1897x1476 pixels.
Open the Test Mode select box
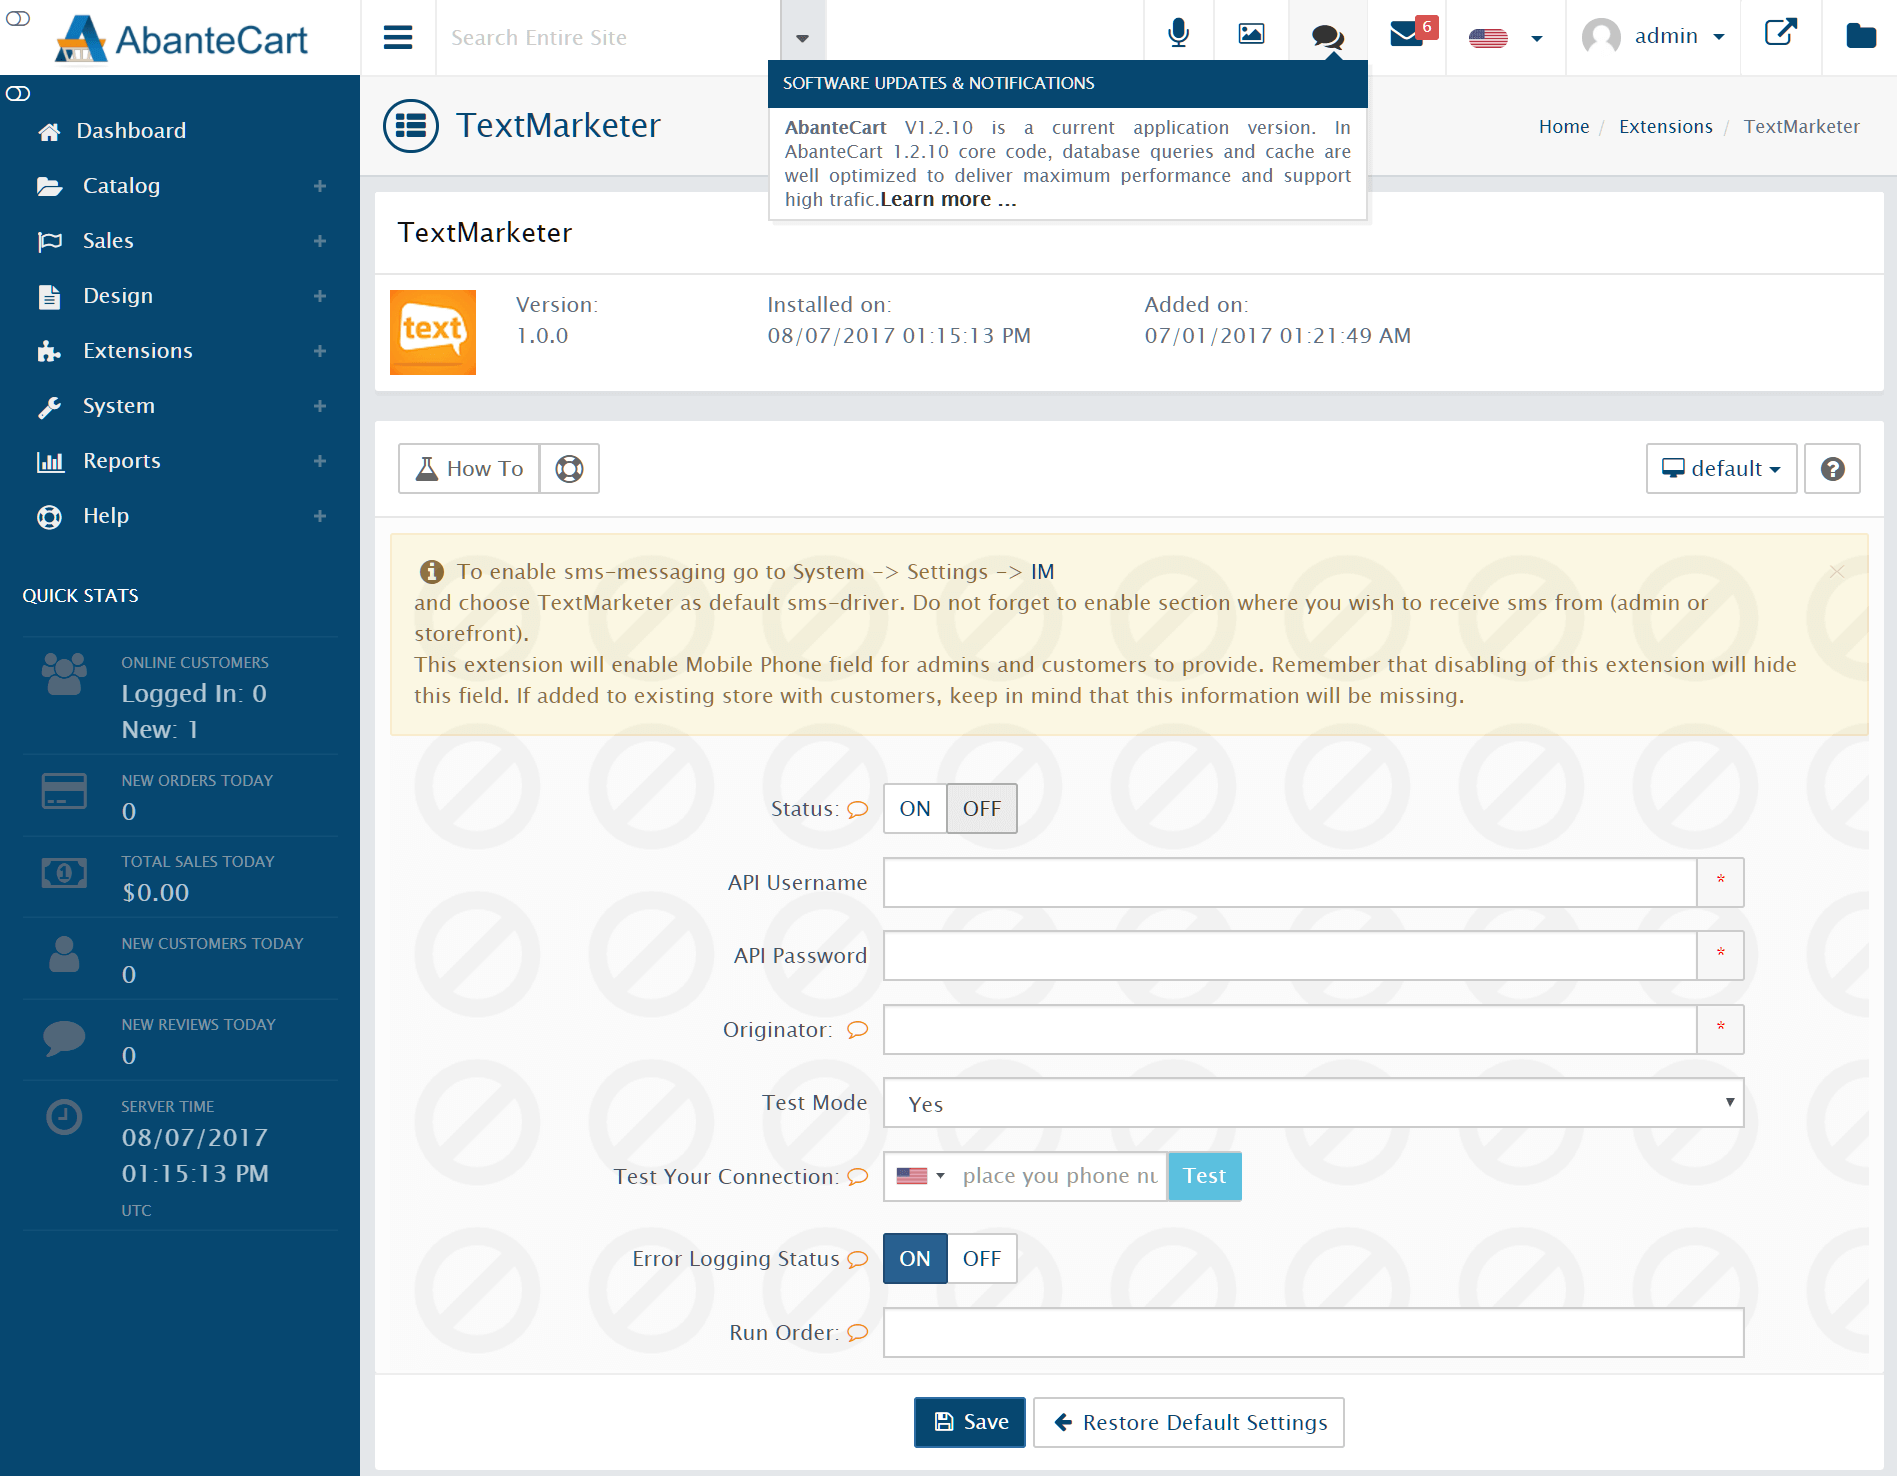pyautogui.click(x=1313, y=1103)
